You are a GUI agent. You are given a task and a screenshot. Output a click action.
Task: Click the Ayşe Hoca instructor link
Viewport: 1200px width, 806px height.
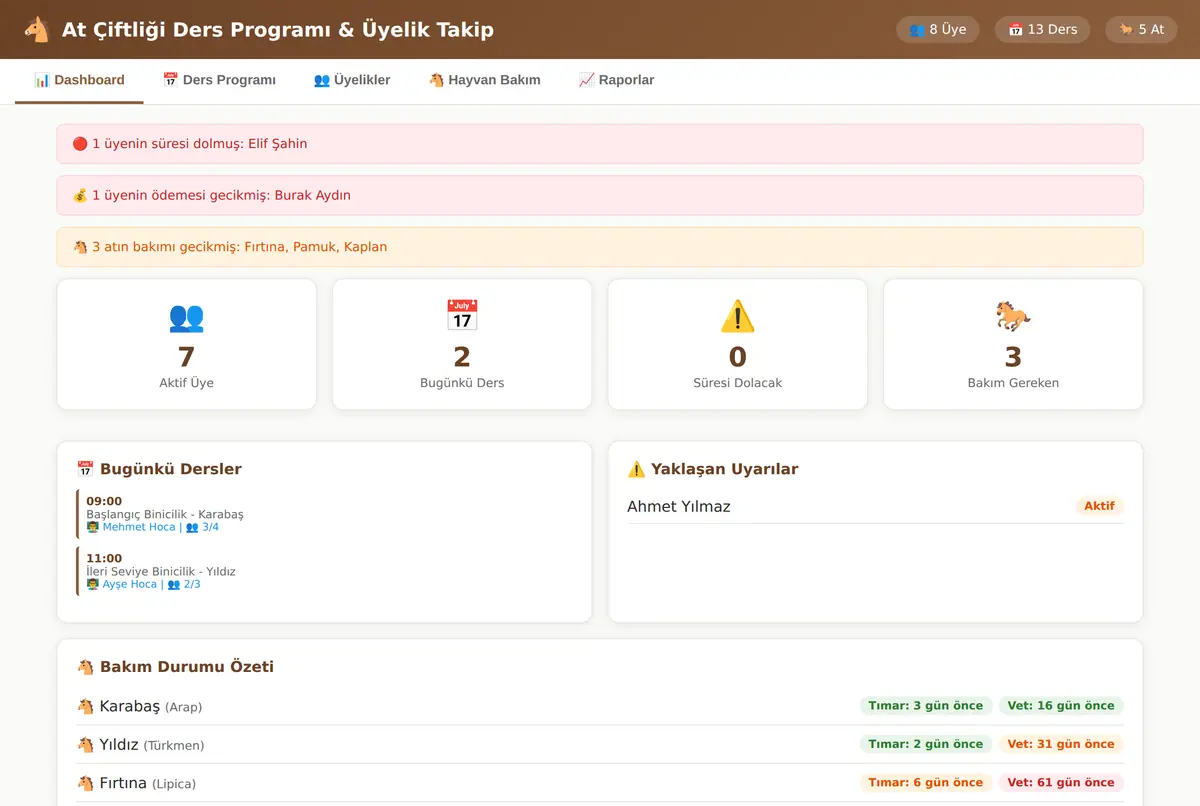tap(130, 584)
